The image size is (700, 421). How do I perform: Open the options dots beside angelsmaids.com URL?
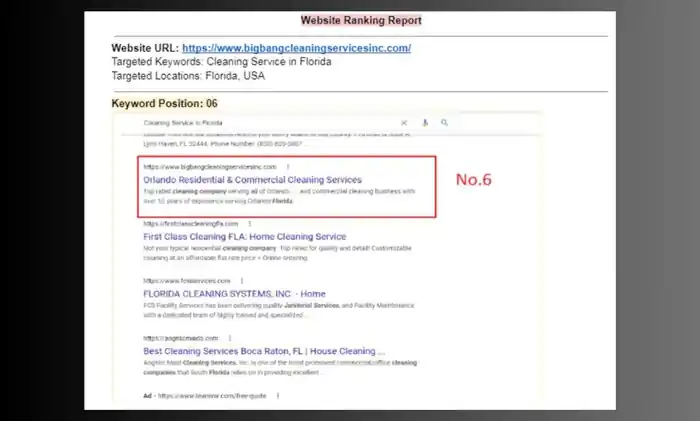[x=230, y=338]
